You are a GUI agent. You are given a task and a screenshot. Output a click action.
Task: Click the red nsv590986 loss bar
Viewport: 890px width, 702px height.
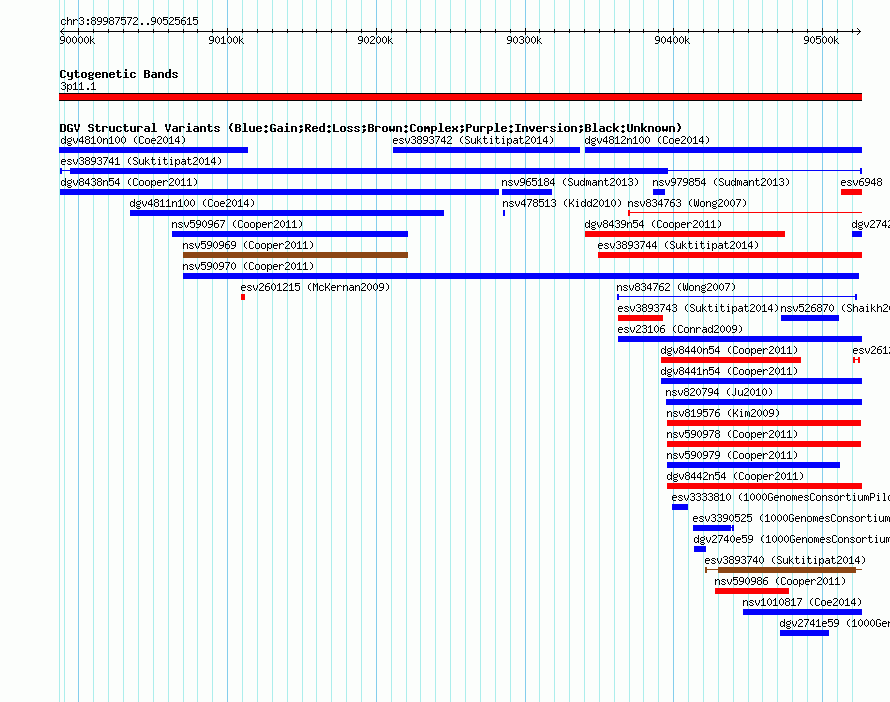pyautogui.click(x=752, y=591)
